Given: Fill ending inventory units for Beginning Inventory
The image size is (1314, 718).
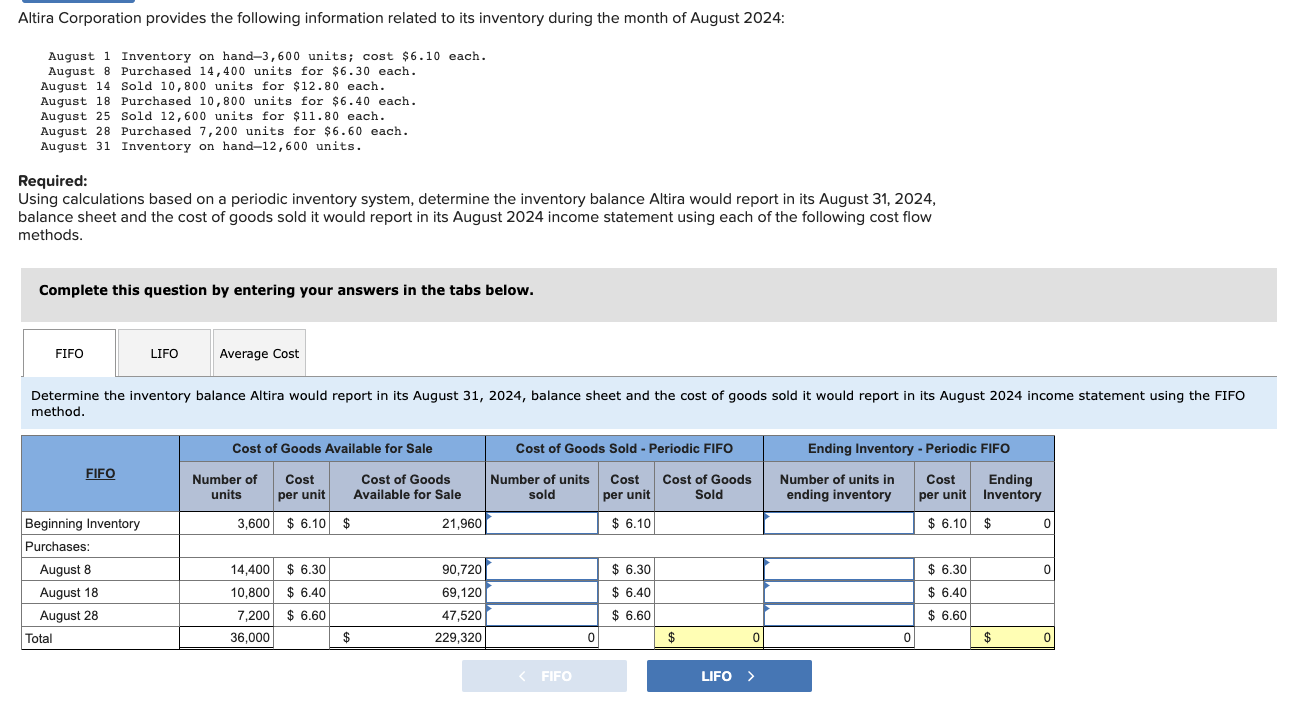Looking at the screenshot, I should pyautogui.click(x=839, y=523).
